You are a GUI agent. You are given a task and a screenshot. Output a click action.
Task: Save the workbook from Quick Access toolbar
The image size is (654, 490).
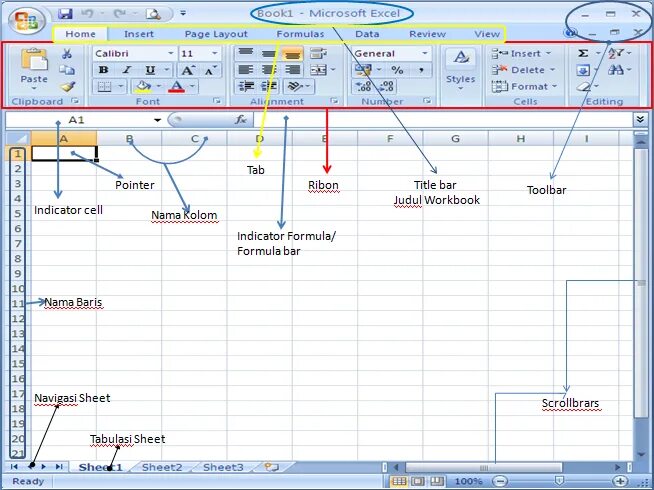click(65, 14)
